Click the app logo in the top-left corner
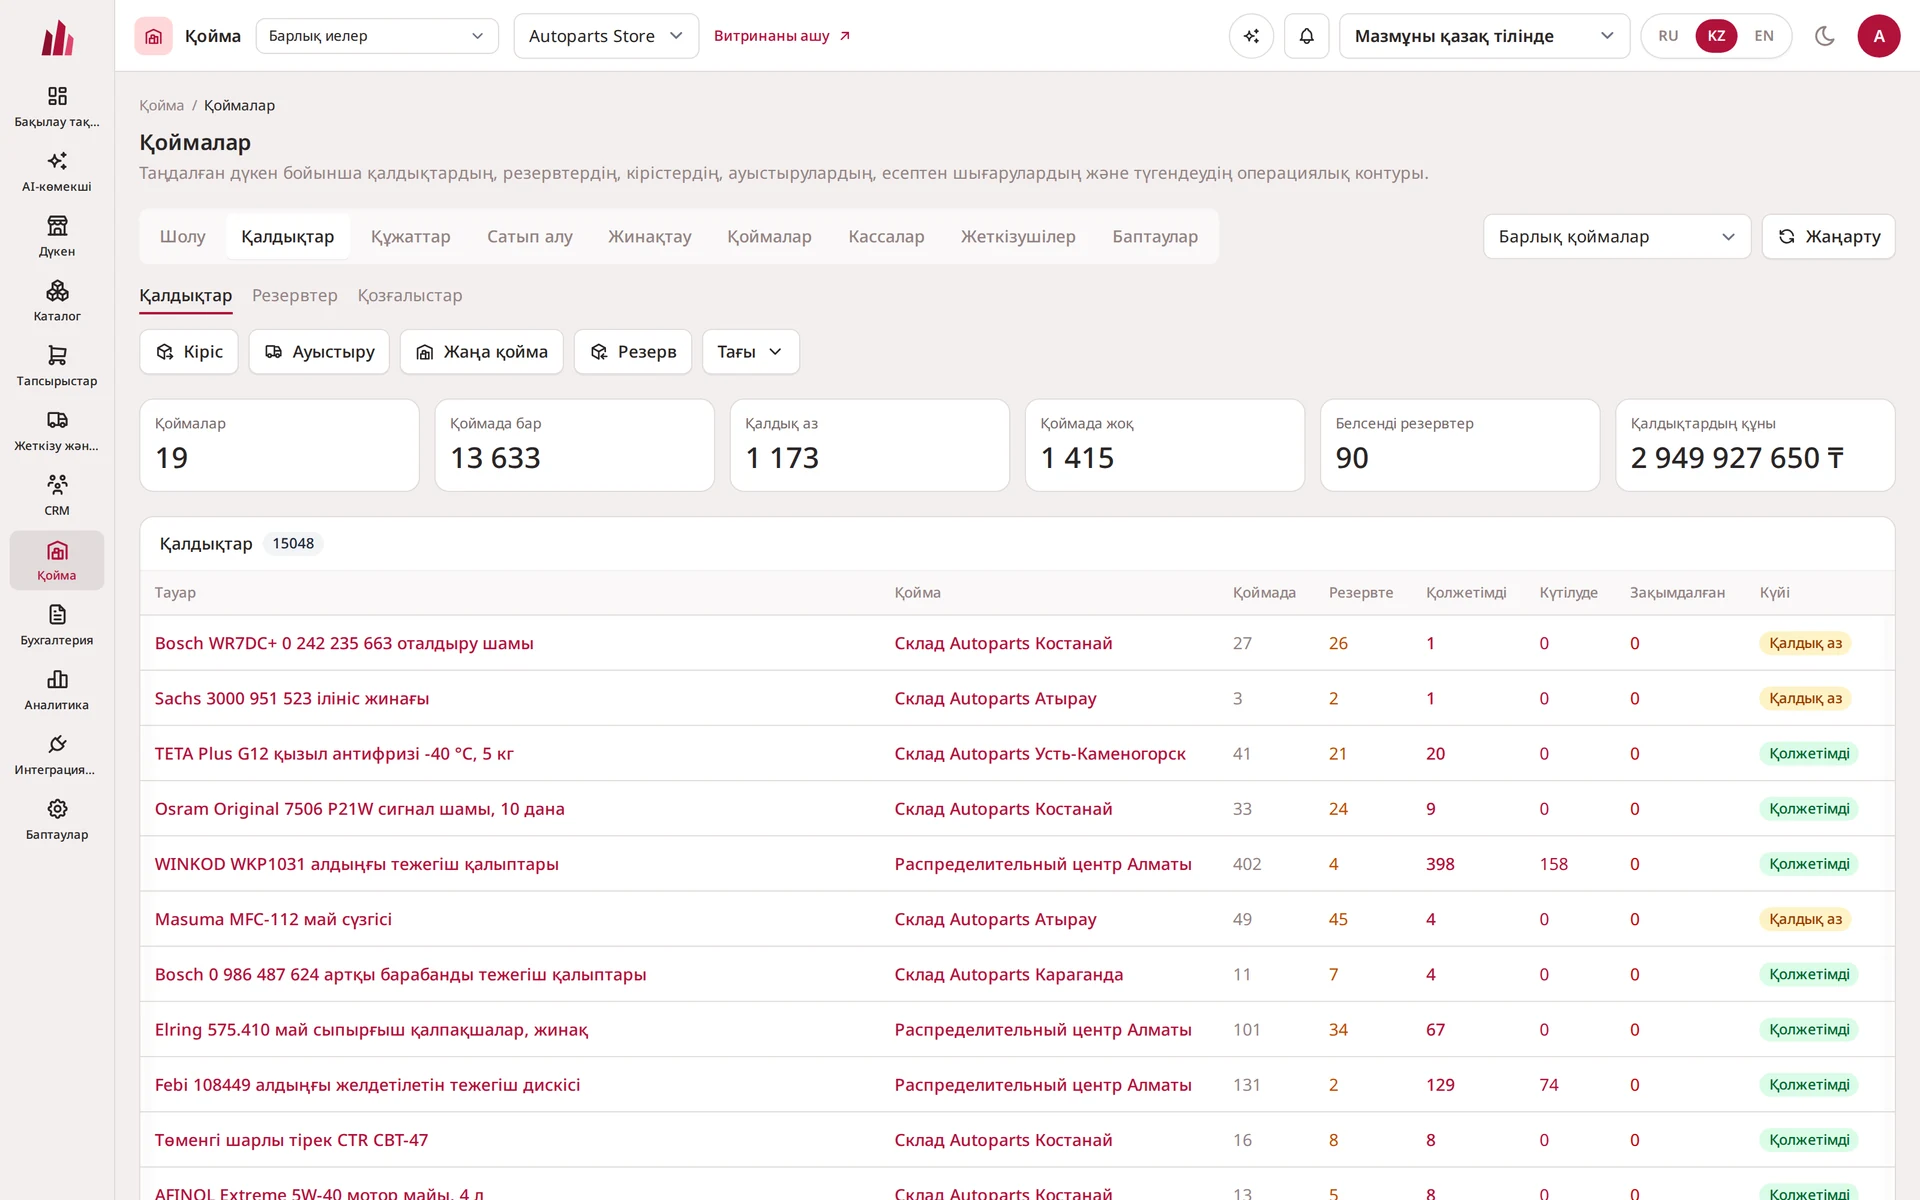Viewport: 1920px width, 1200px height. [57, 38]
